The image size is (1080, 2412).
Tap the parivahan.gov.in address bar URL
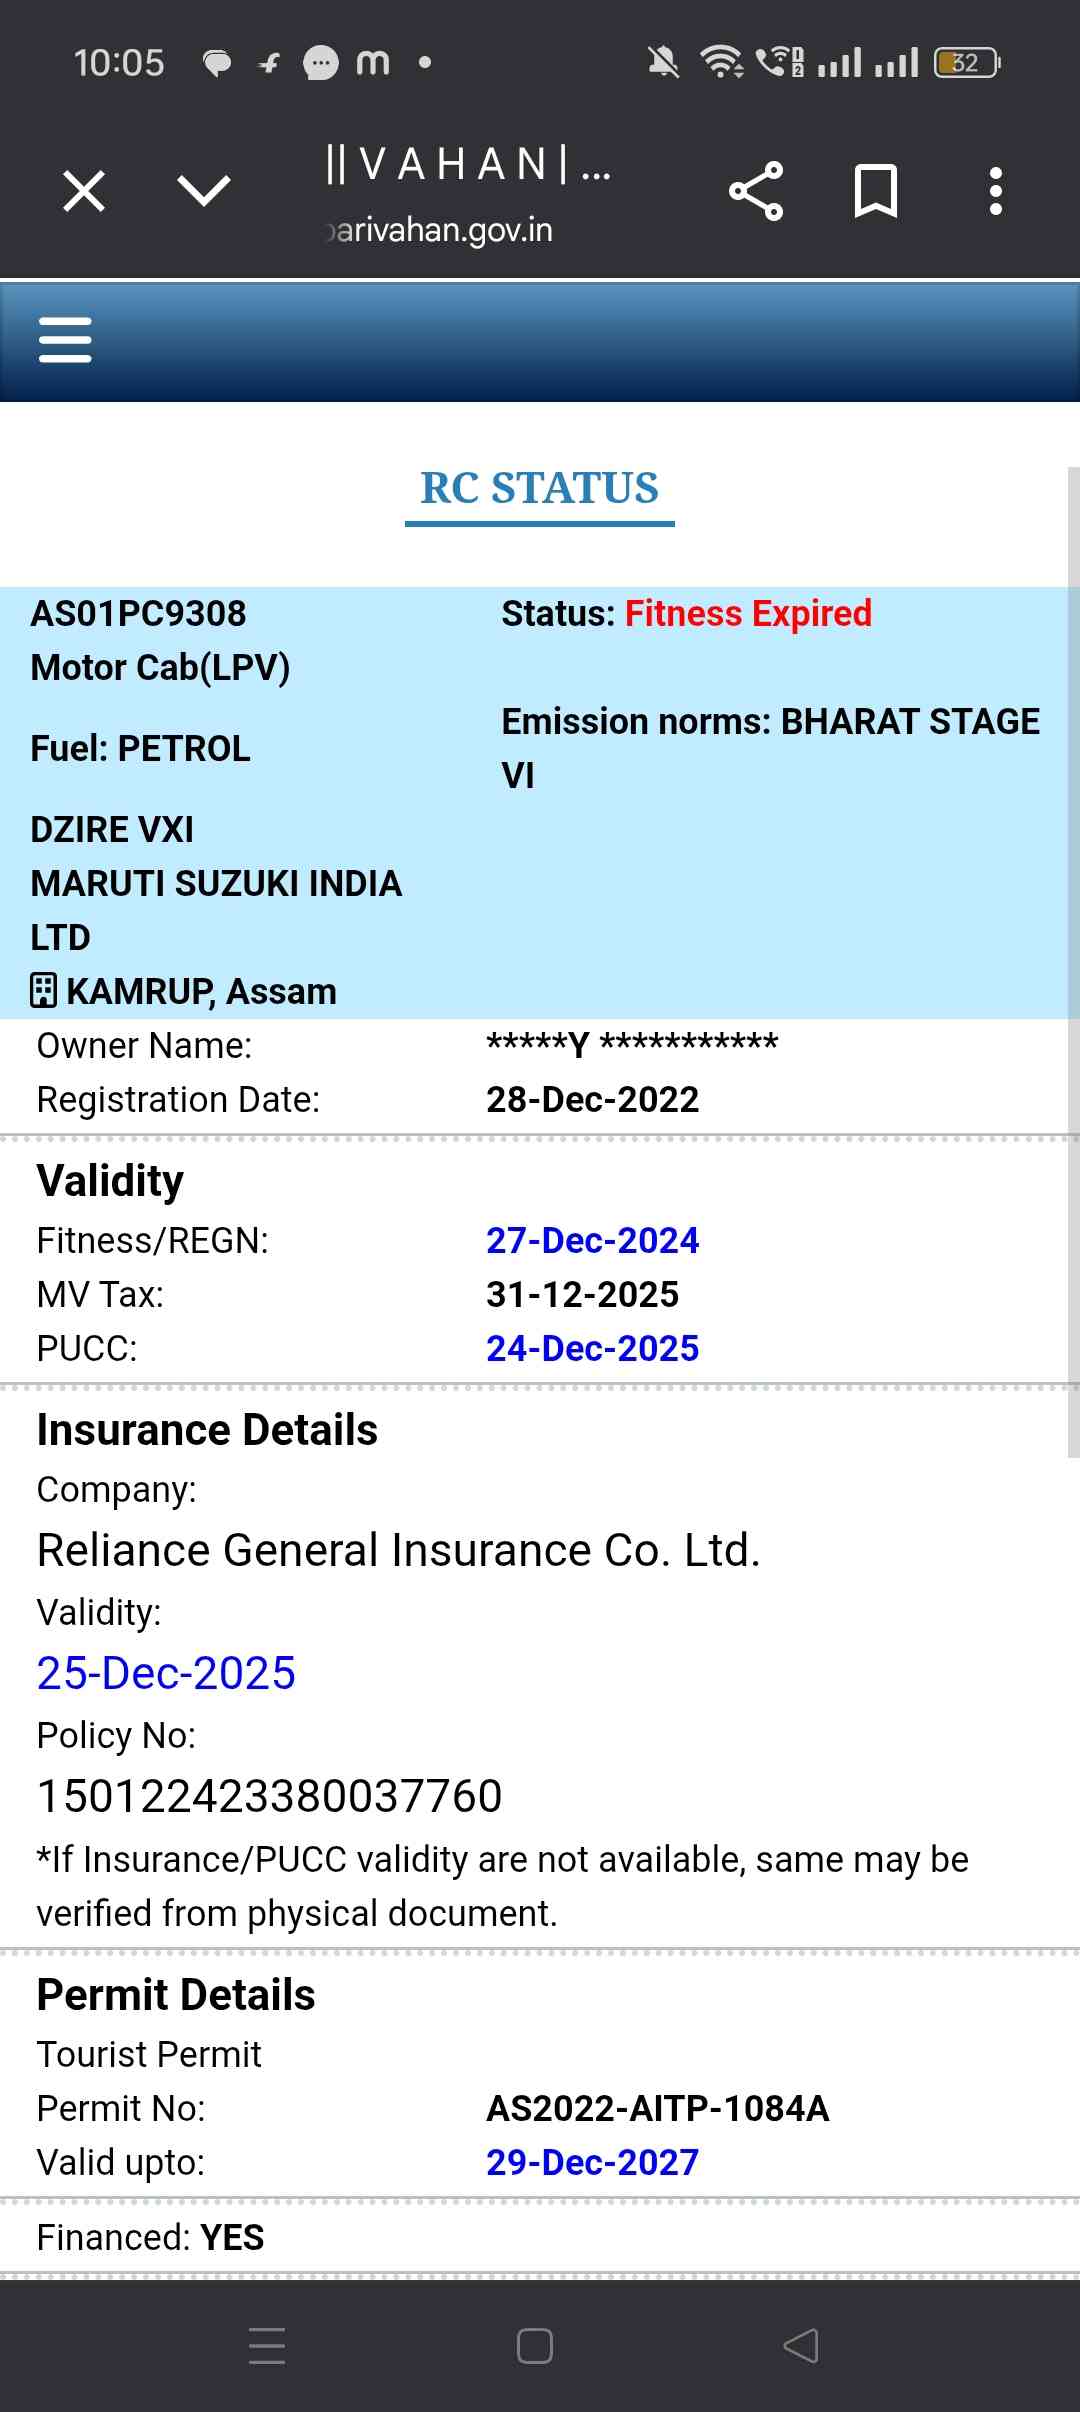[x=442, y=230]
